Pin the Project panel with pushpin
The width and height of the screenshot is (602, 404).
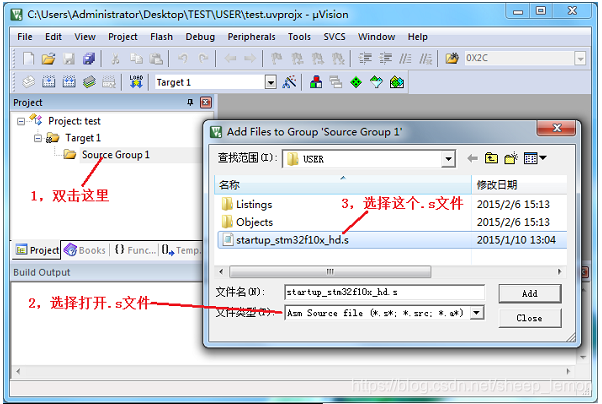[190, 102]
